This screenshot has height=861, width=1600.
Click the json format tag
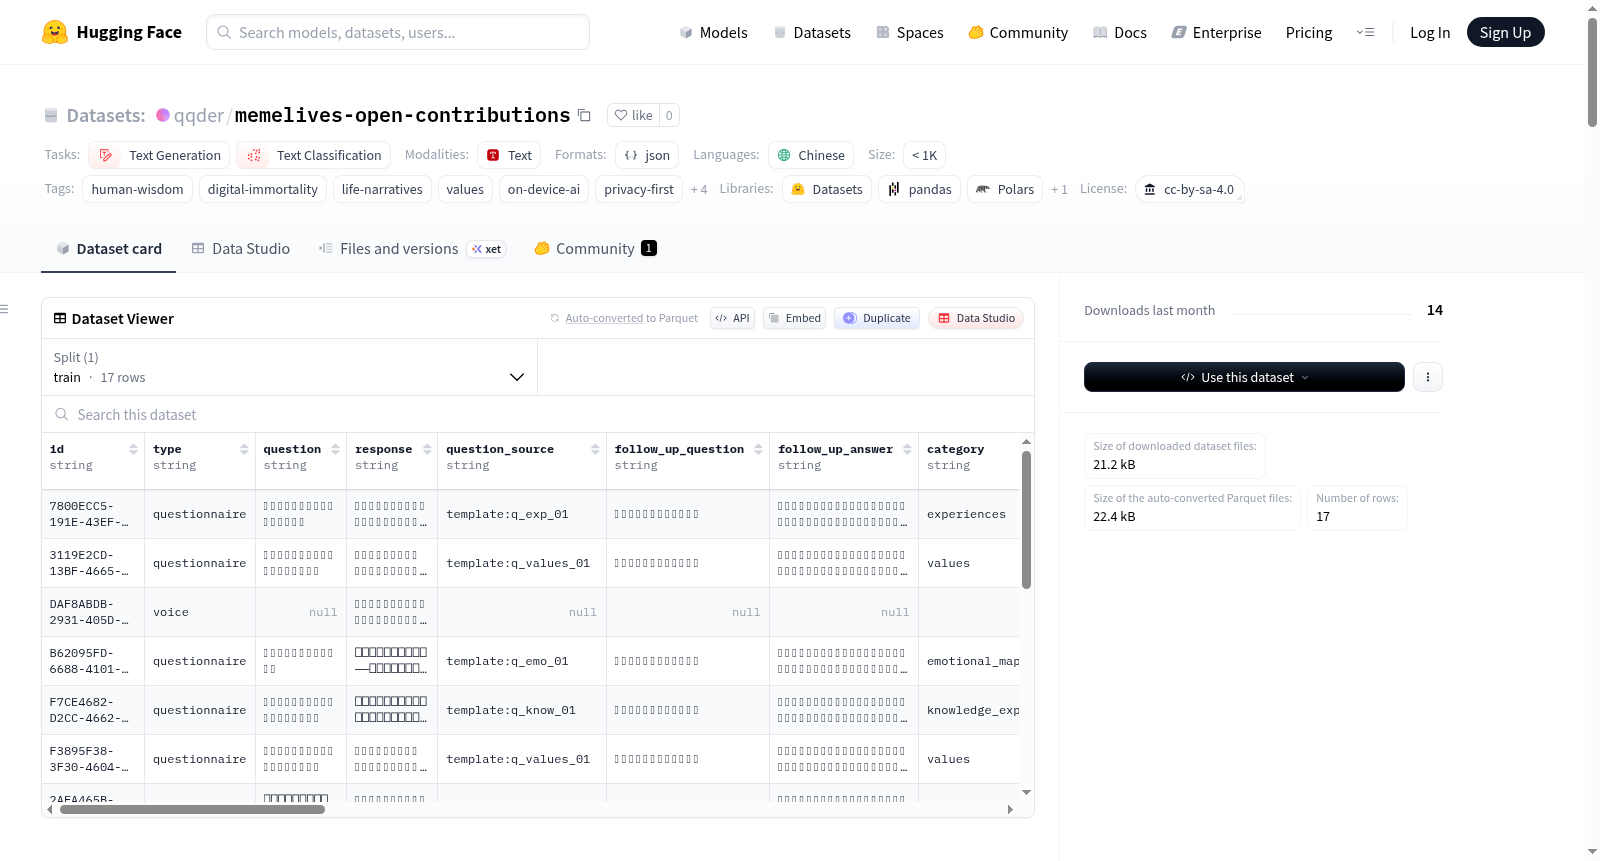tap(647, 155)
